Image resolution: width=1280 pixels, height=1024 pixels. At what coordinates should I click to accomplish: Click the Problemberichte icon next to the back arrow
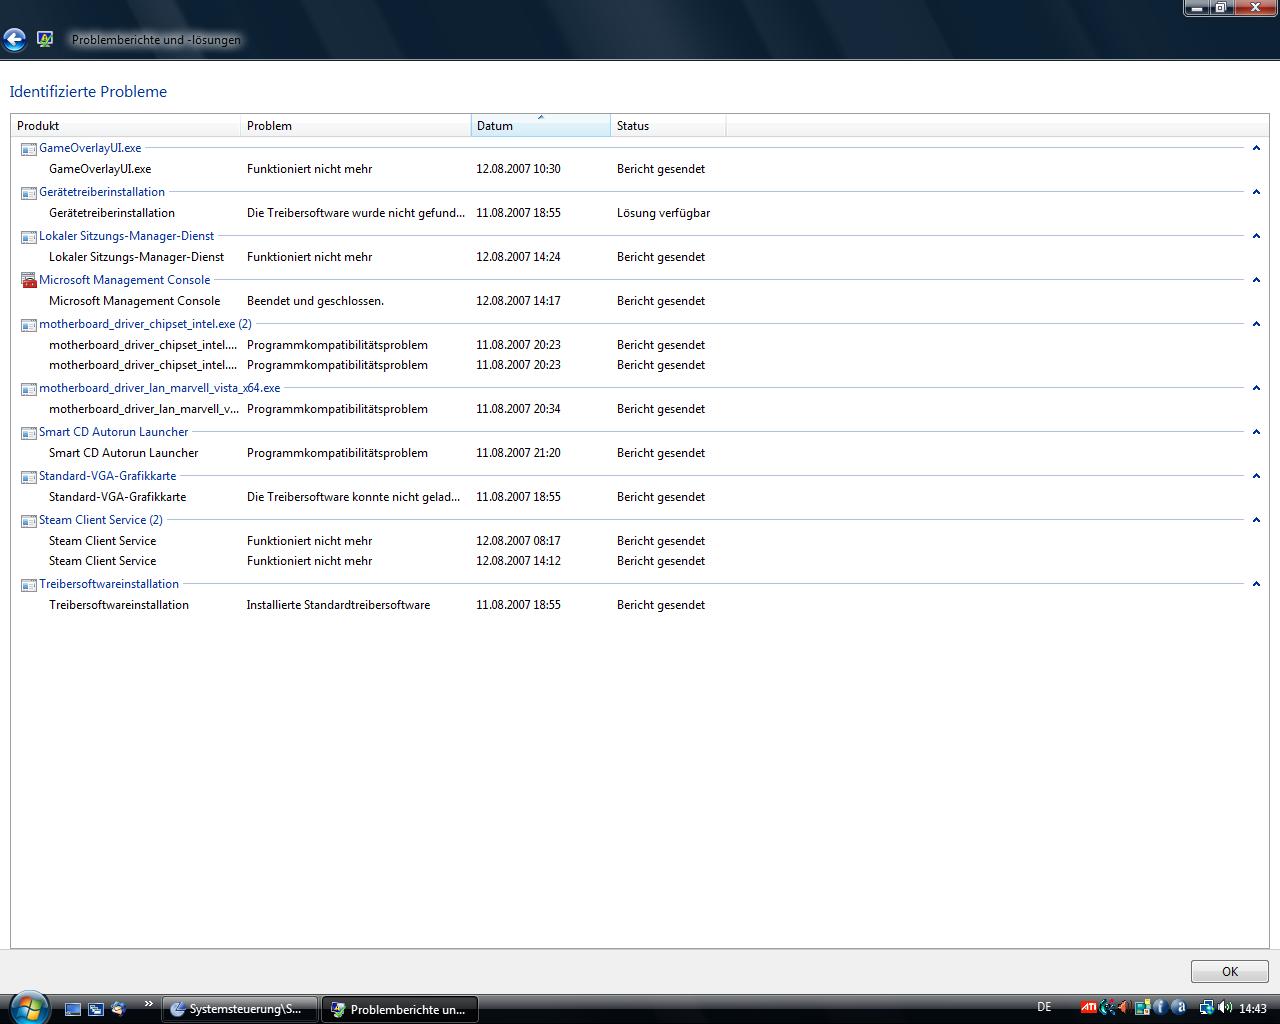click(45, 39)
